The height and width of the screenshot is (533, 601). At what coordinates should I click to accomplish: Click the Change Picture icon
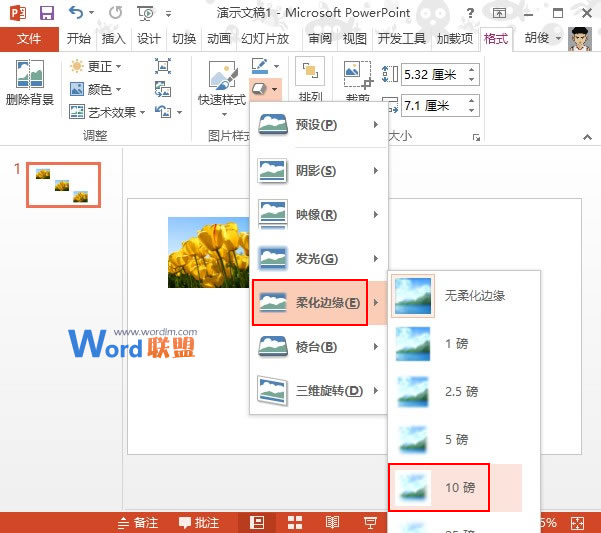[x=163, y=89]
